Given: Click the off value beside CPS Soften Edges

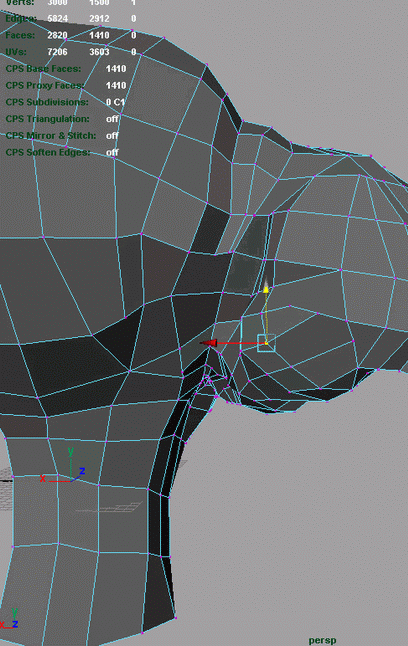Looking at the screenshot, I should pos(112,152).
